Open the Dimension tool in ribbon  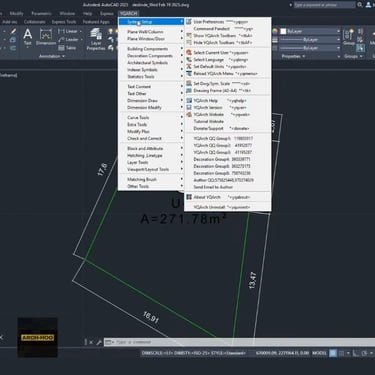pyautogui.click(x=46, y=37)
